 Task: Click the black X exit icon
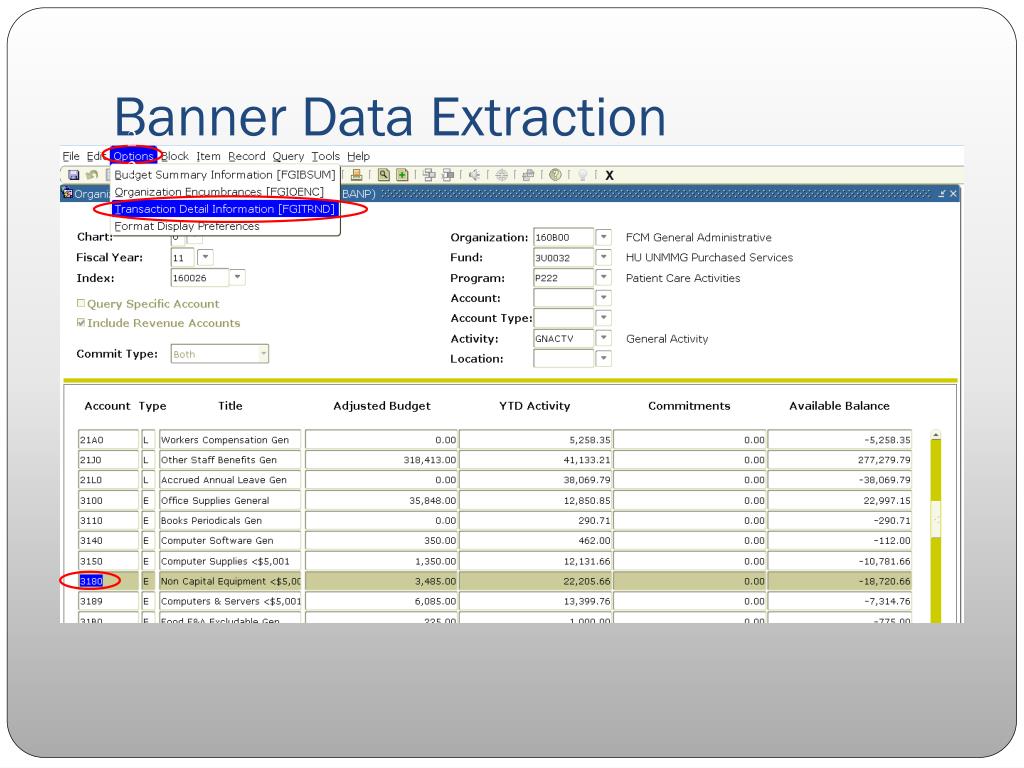(609, 176)
